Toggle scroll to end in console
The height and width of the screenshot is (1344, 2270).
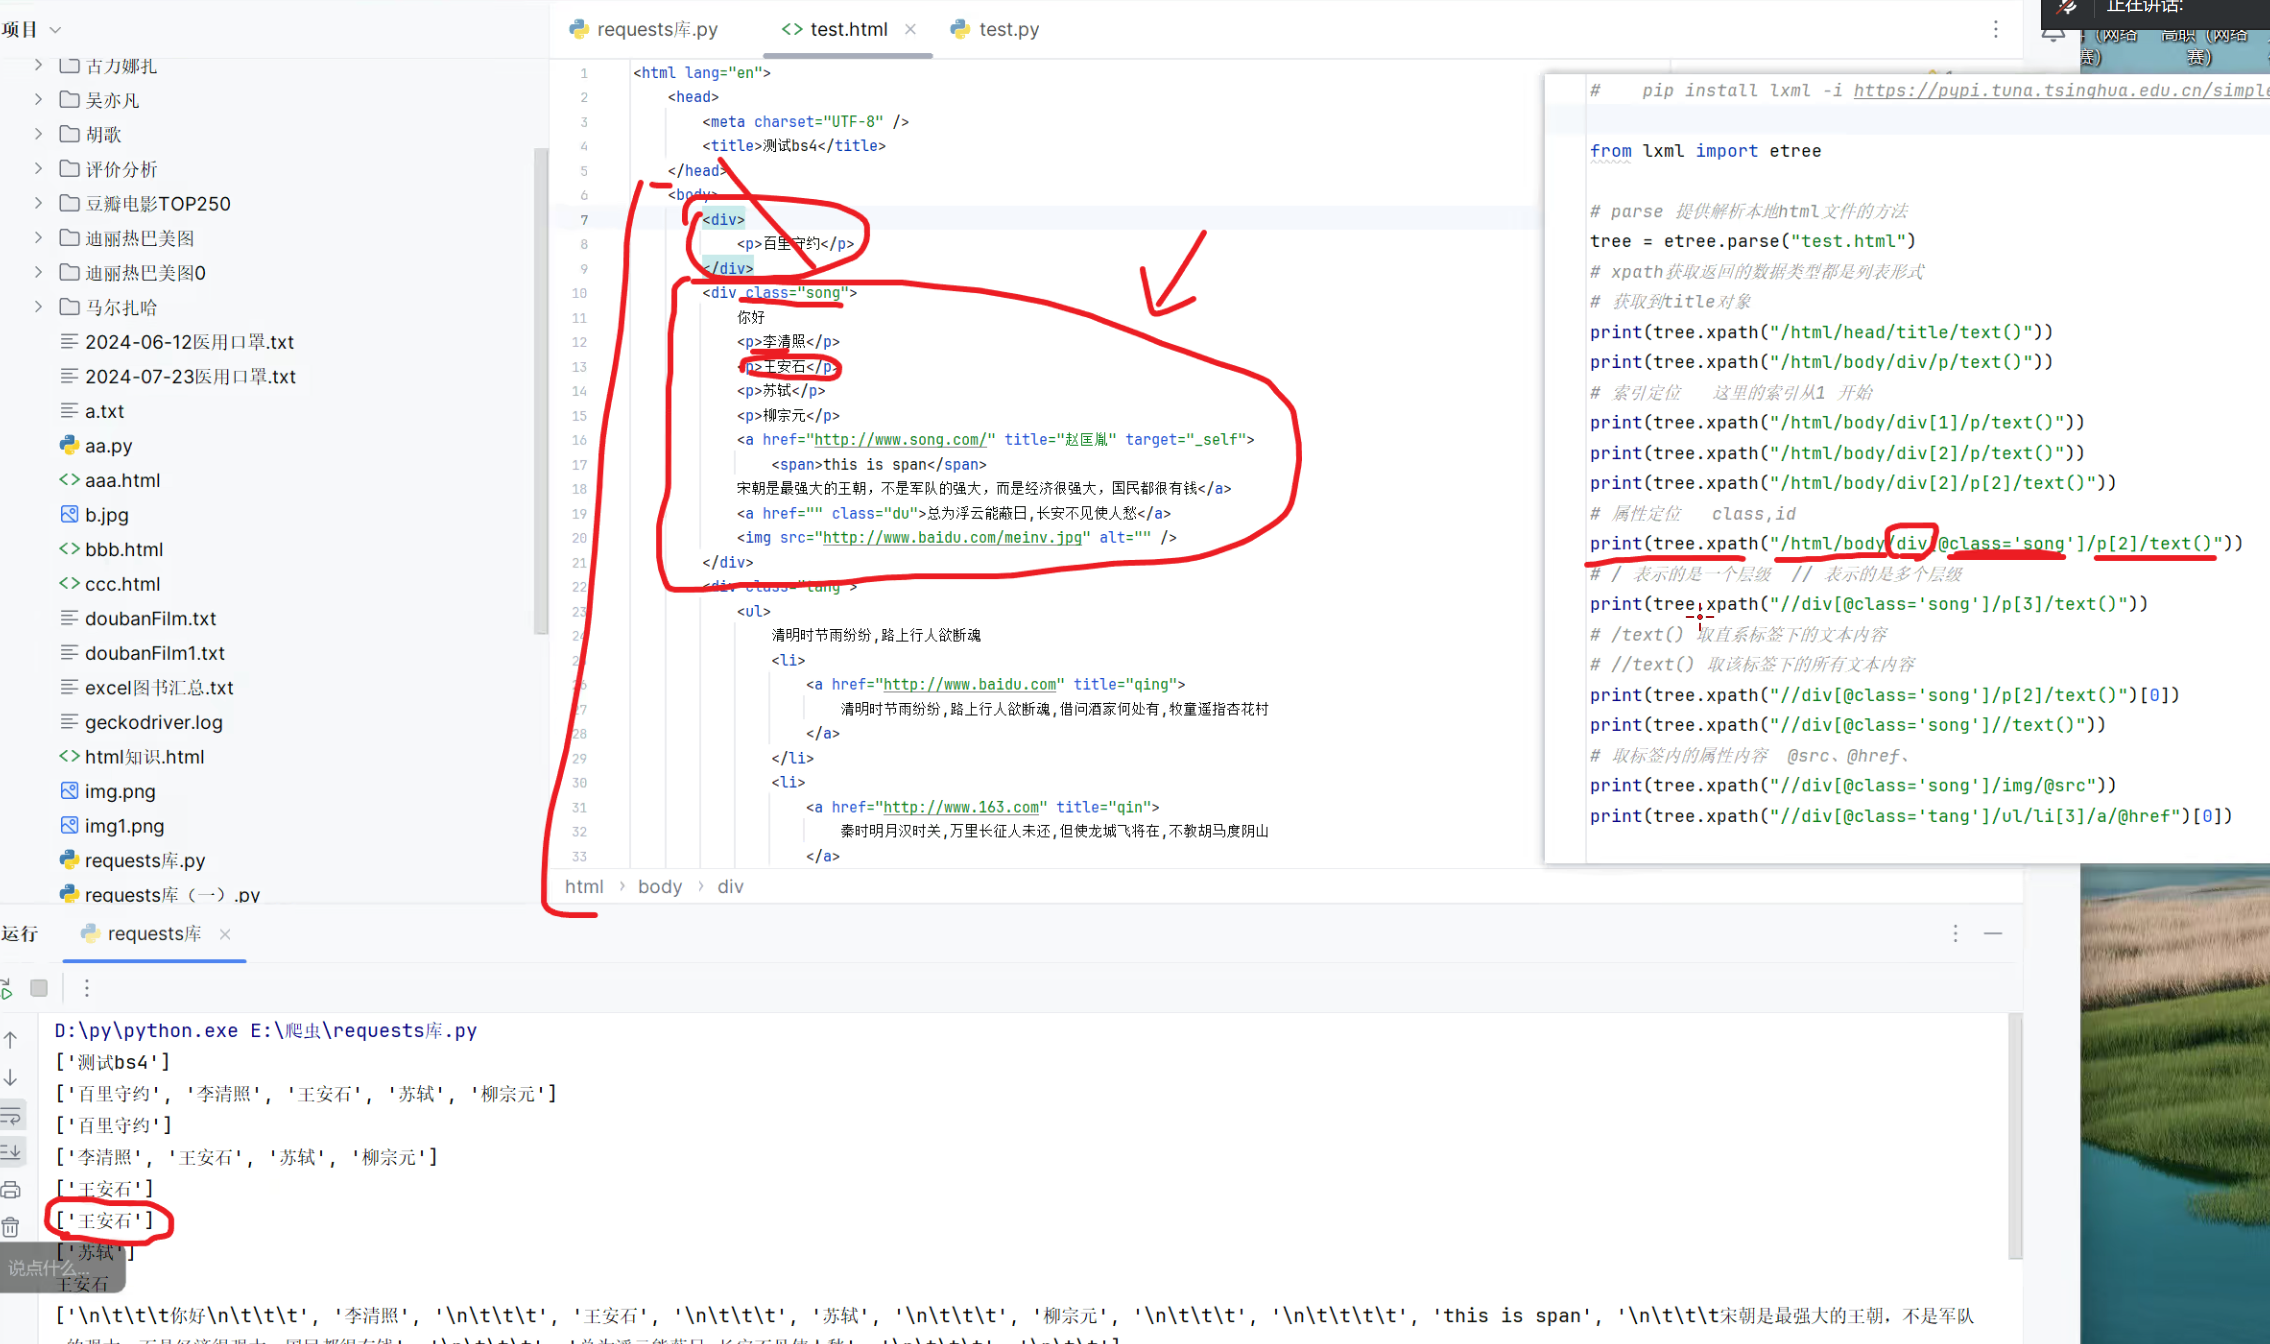coord(11,1152)
